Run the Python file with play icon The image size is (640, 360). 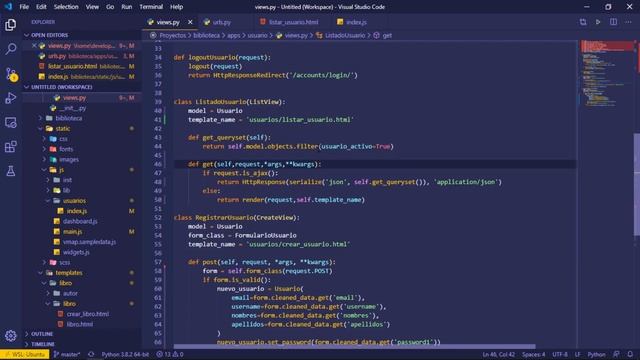[598, 22]
